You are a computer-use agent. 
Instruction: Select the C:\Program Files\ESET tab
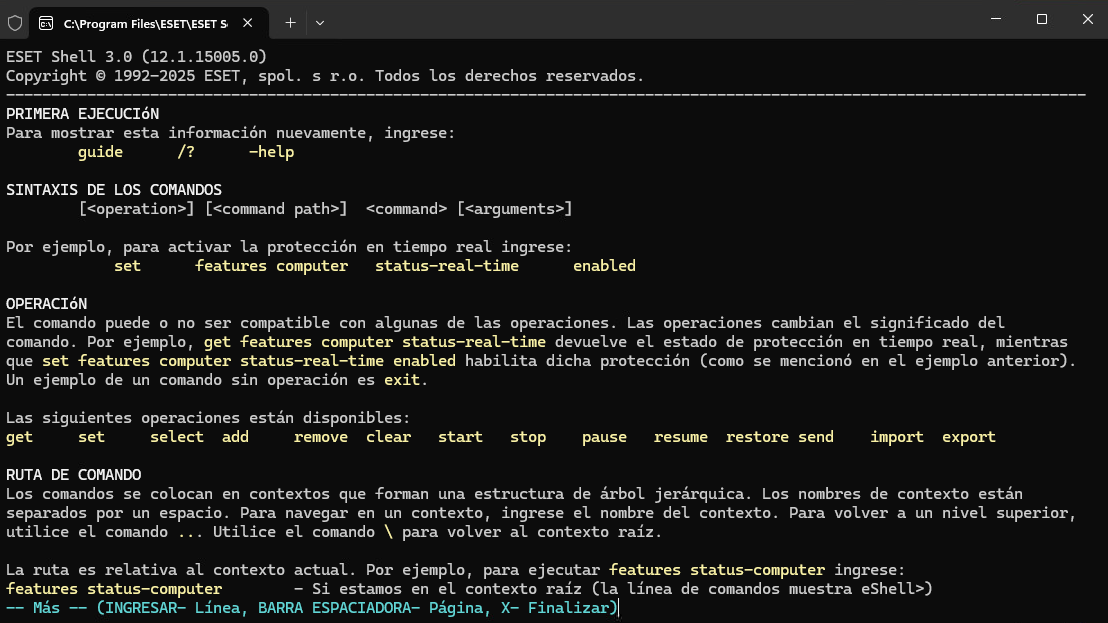[144, 21]
